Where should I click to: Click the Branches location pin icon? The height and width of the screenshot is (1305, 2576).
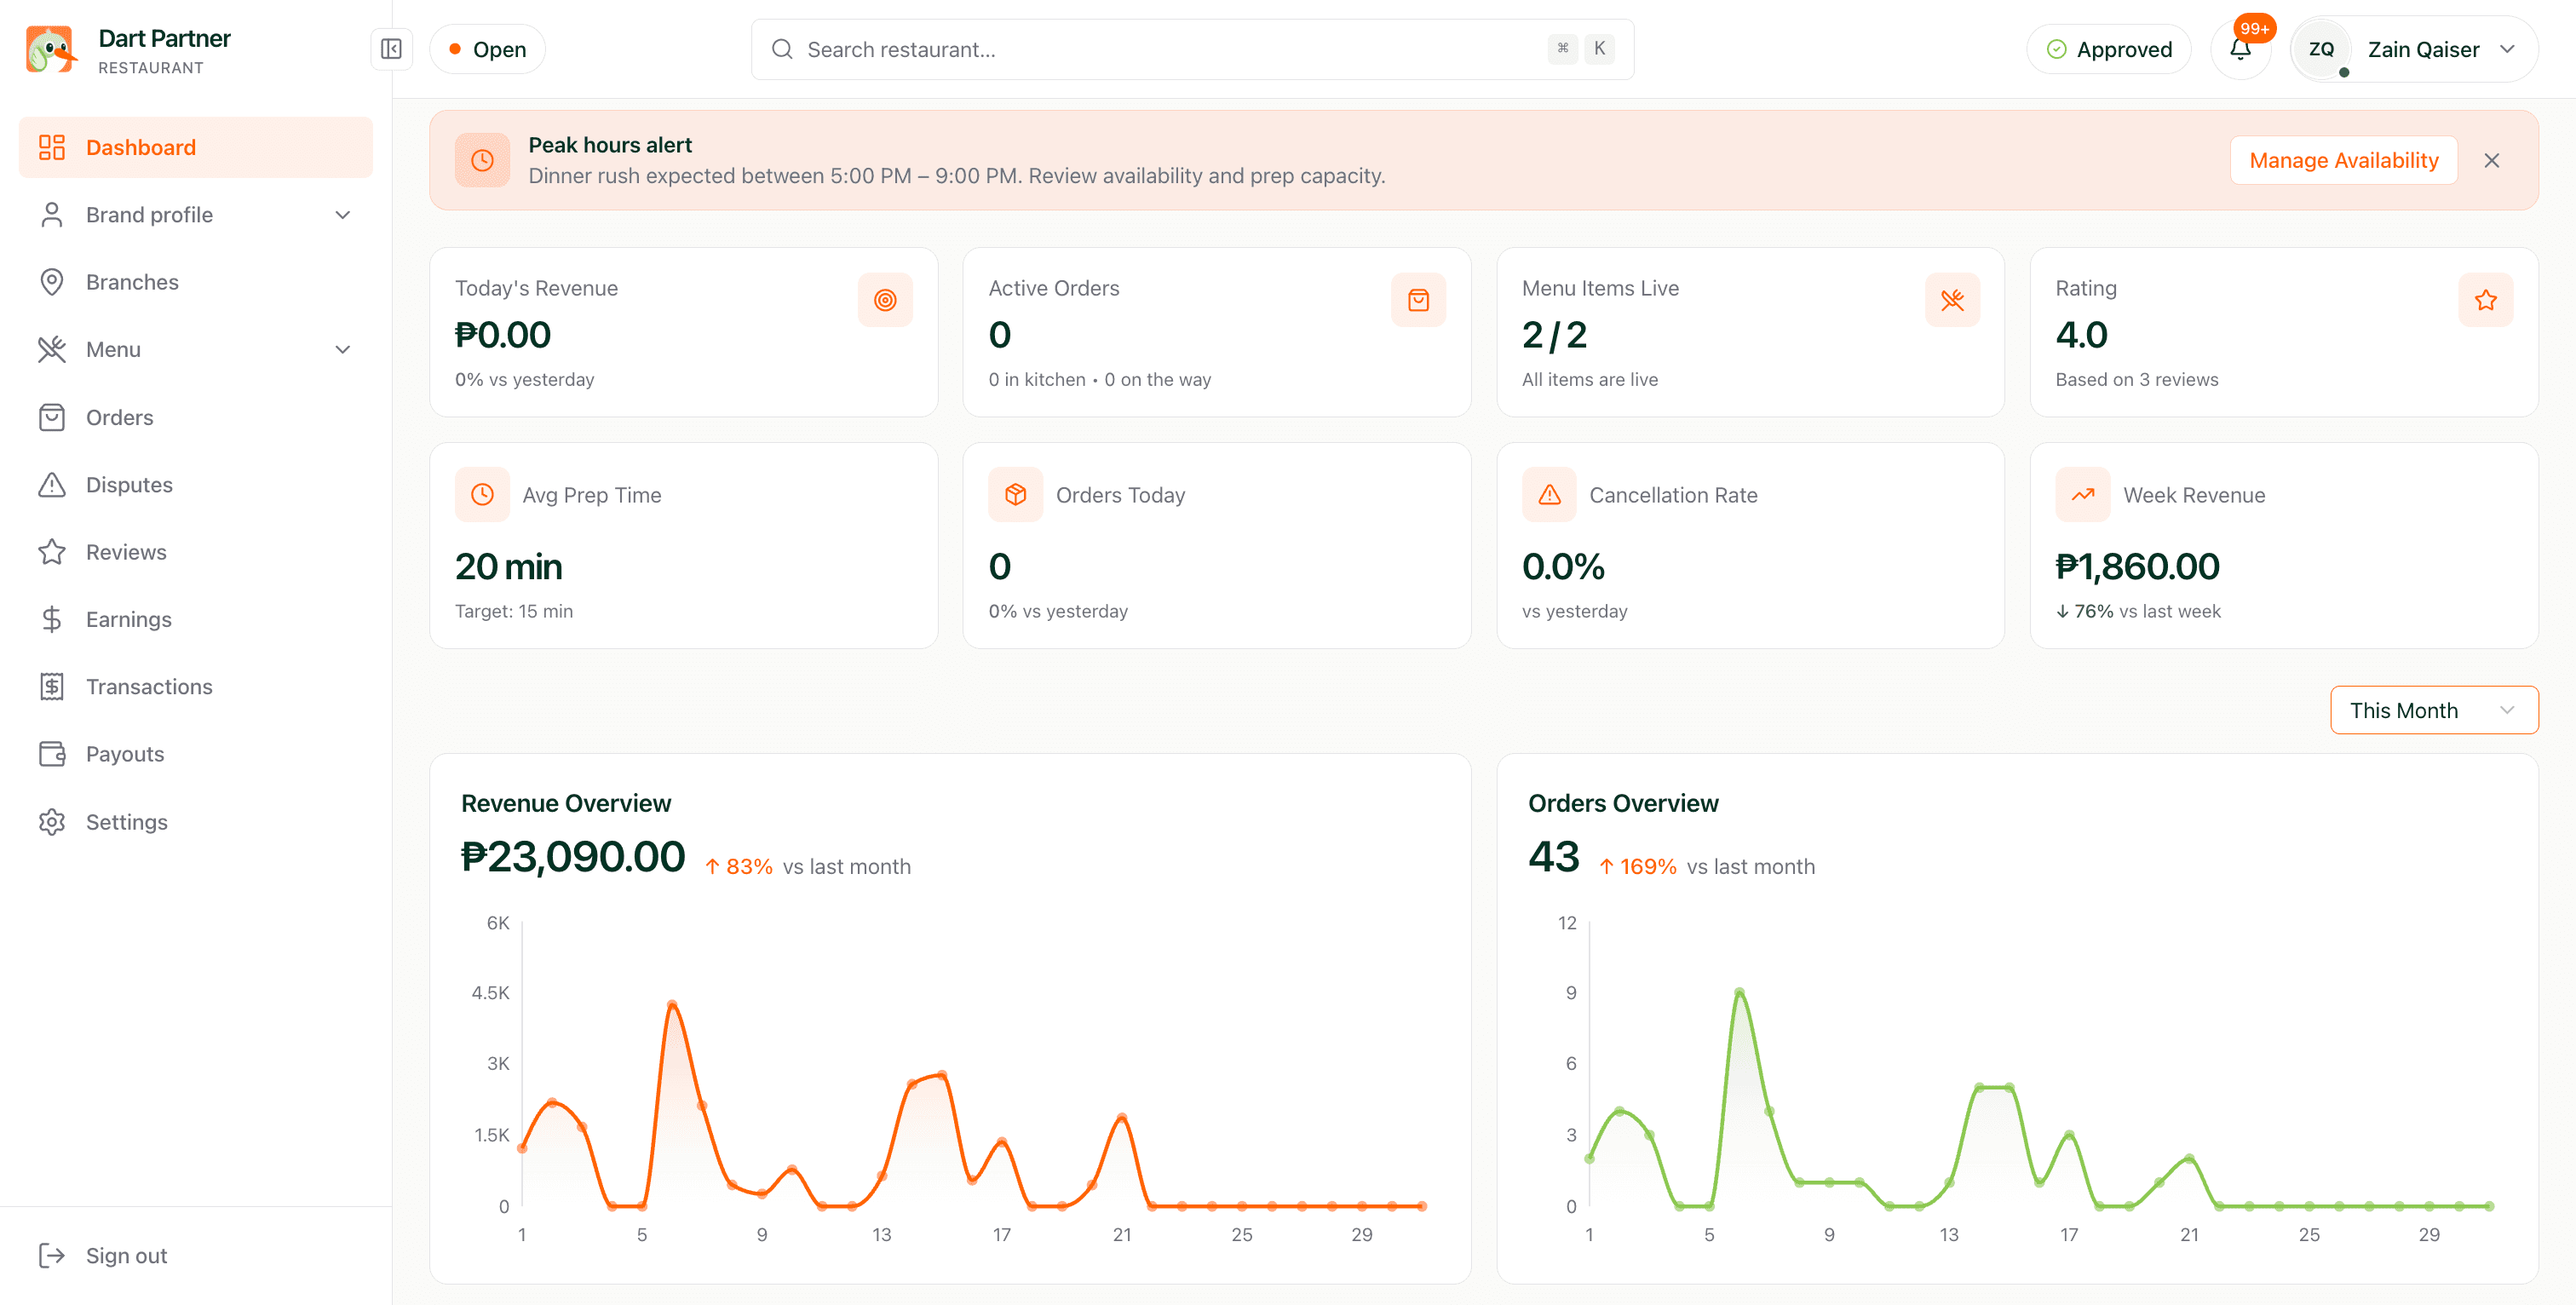coord(52,282)
